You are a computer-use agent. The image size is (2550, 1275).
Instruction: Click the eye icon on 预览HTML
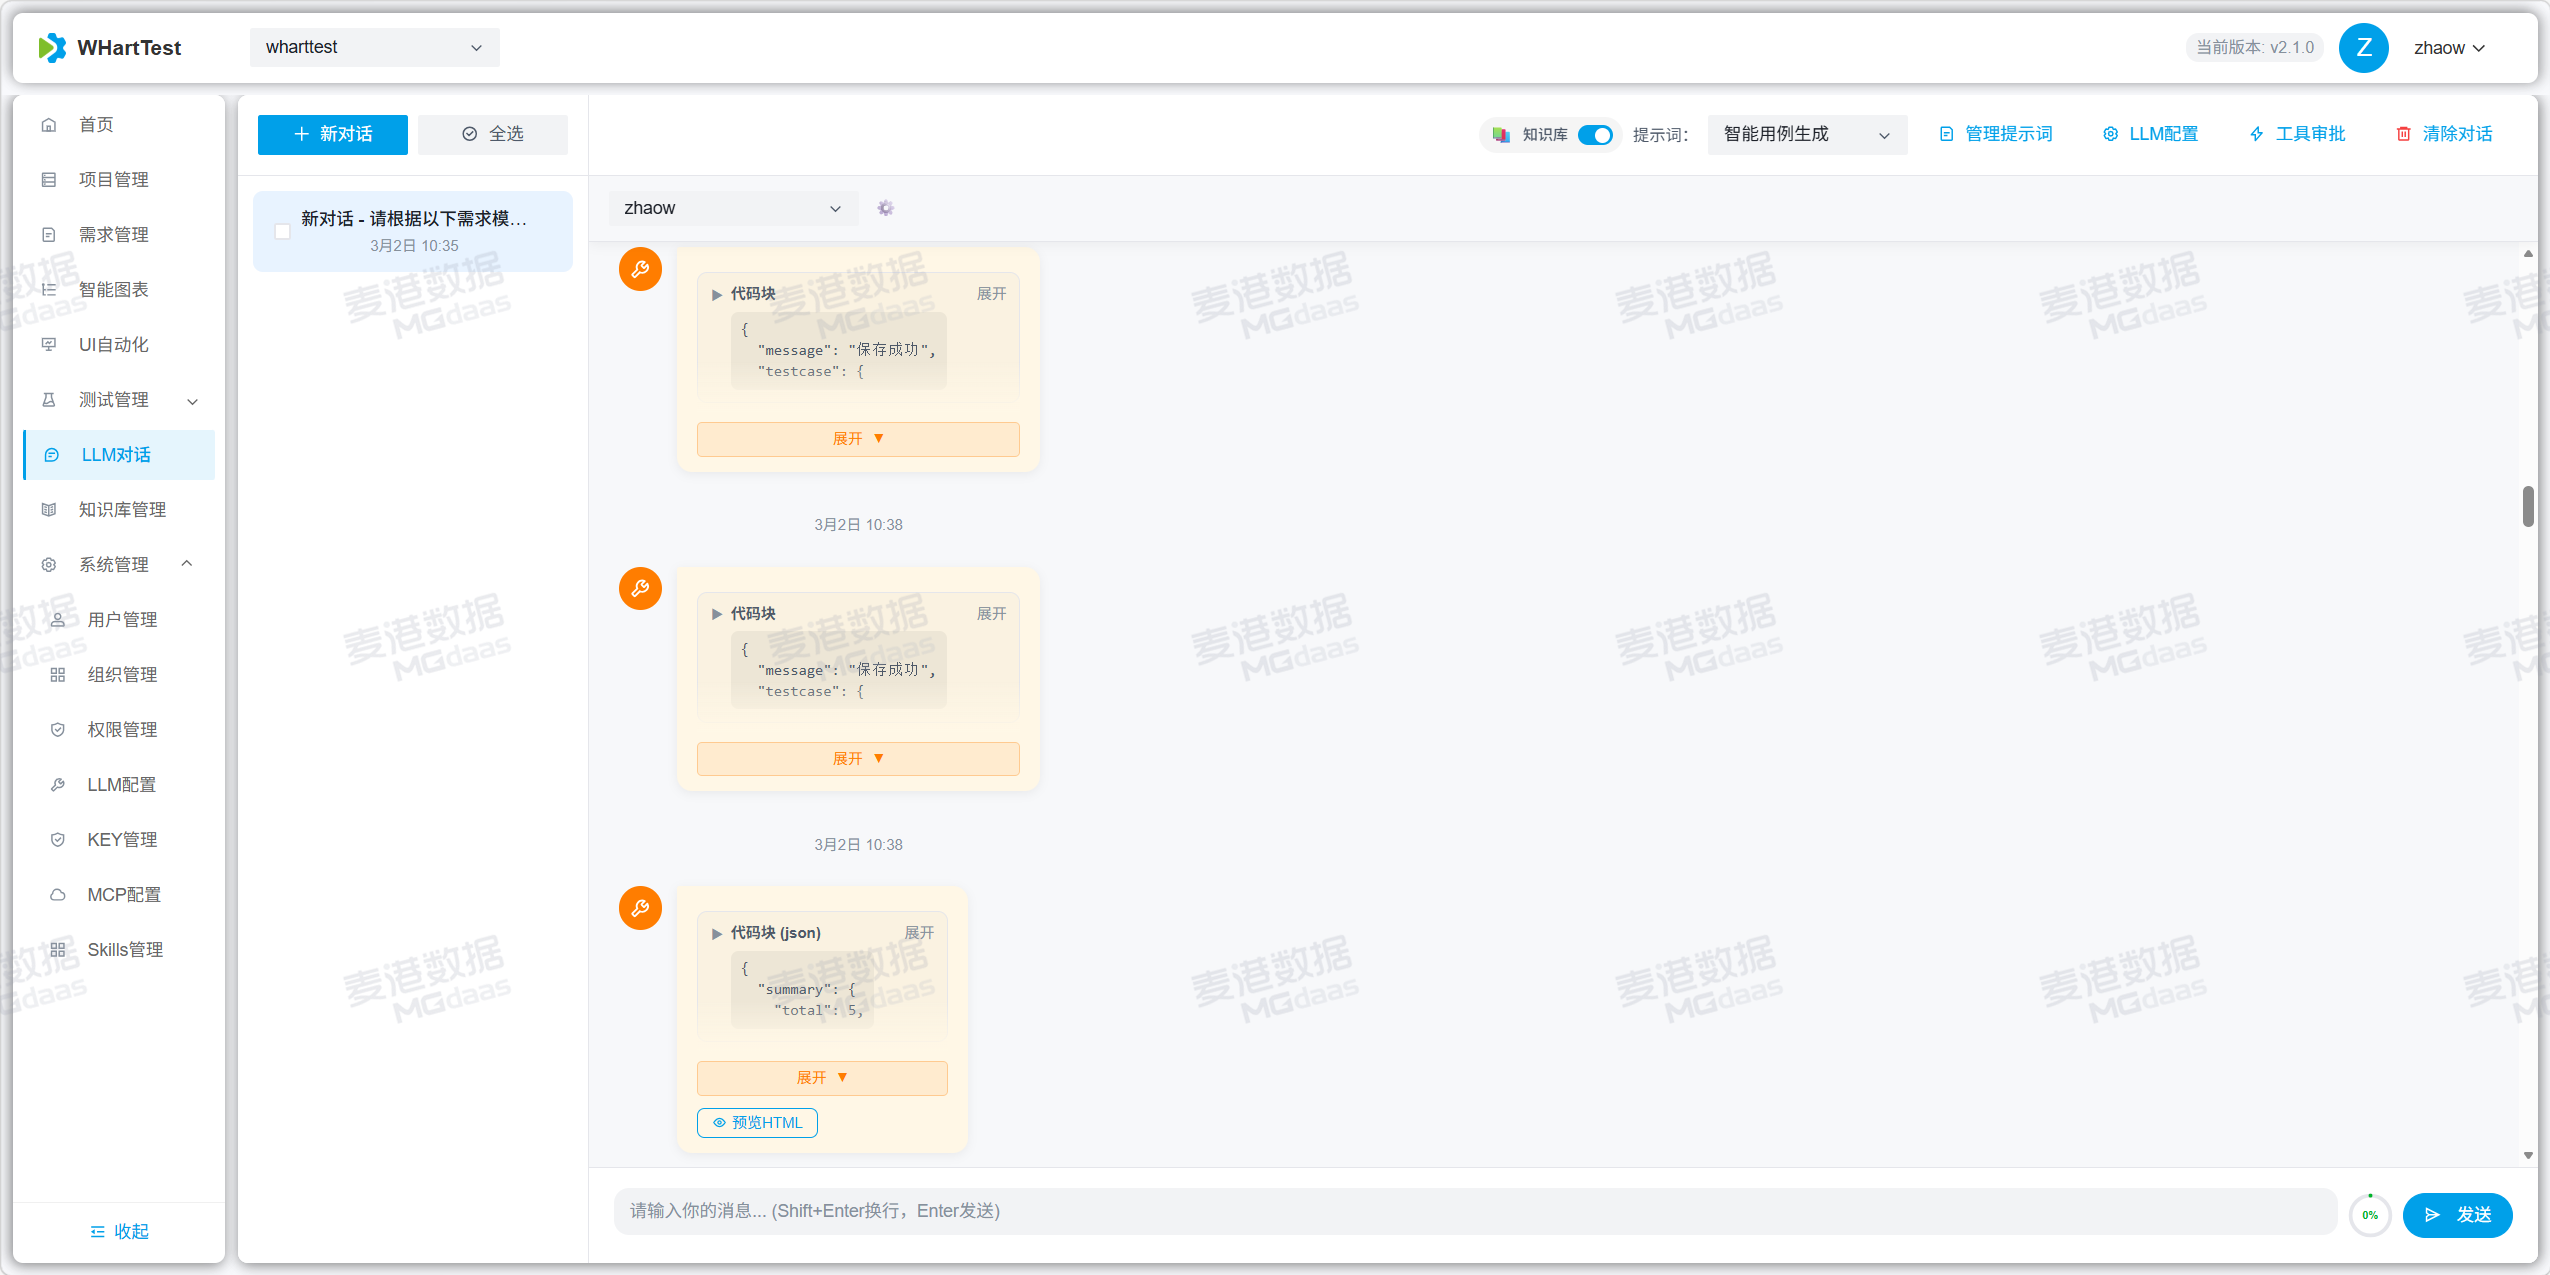coord(719,1122)
